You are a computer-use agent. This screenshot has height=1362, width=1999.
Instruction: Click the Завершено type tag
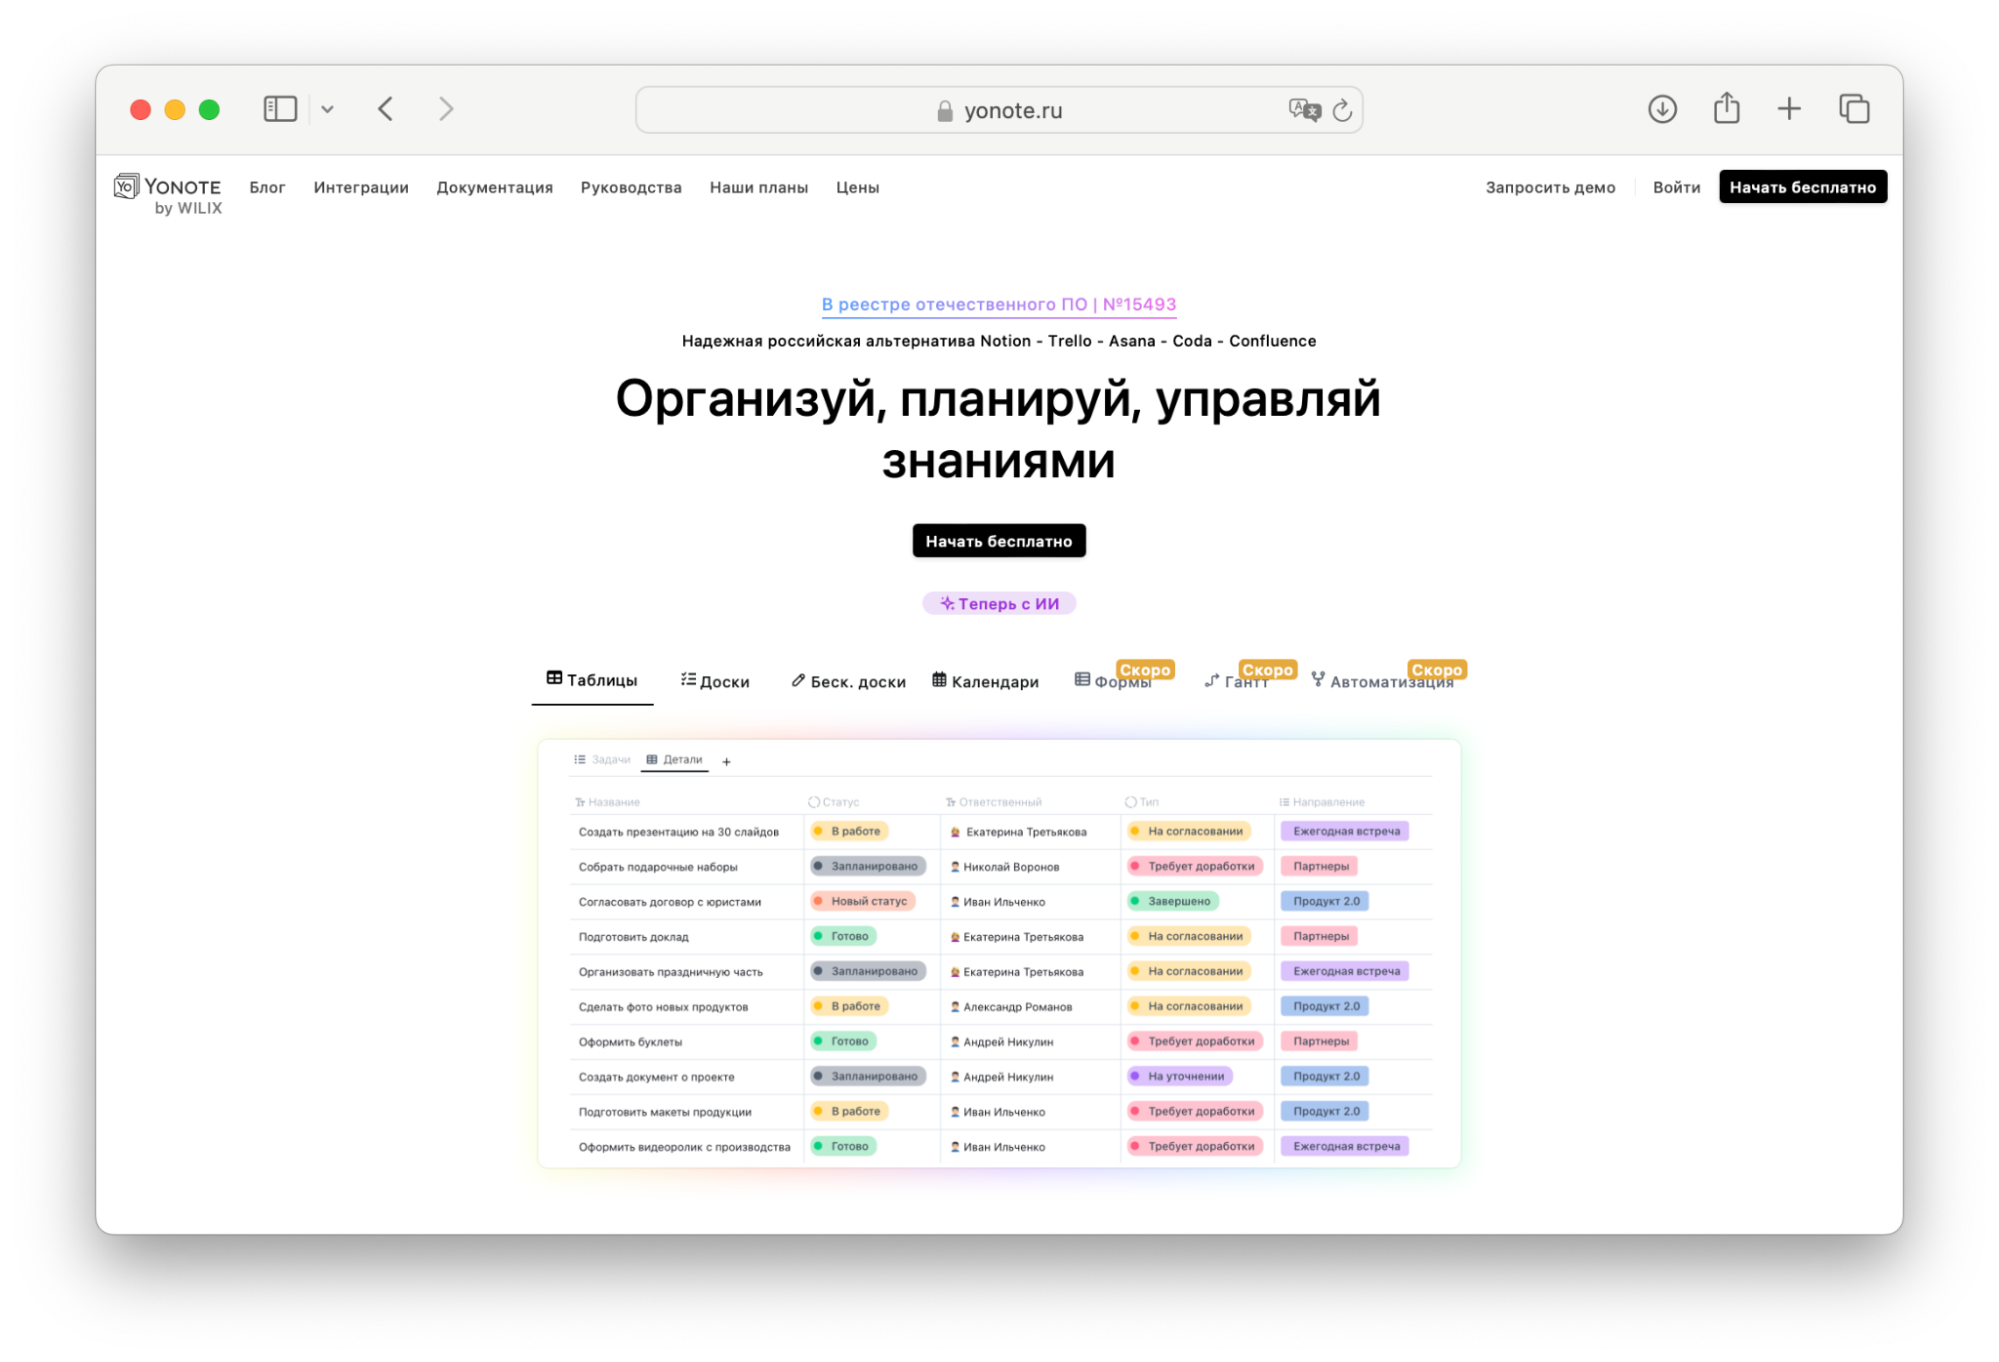point(1173,901)
